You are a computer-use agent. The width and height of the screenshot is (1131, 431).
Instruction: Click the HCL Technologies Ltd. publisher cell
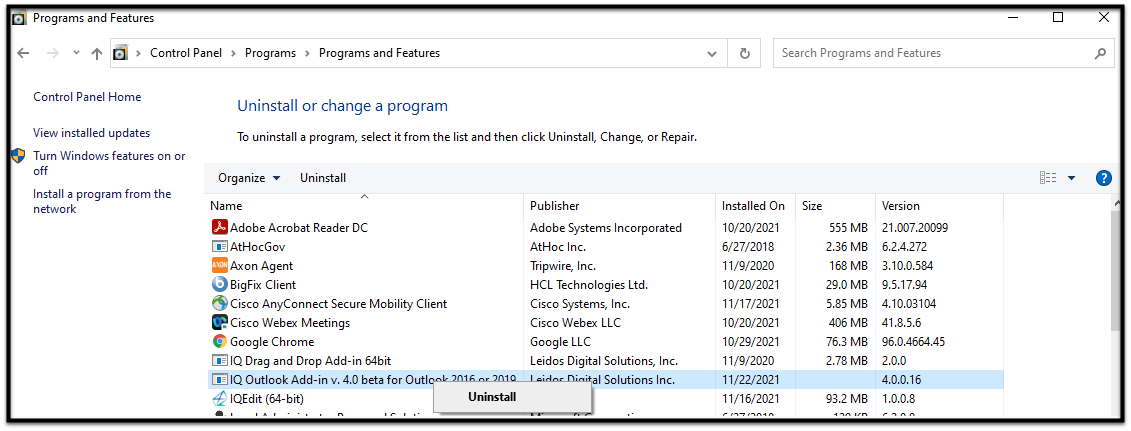(589, 285)
